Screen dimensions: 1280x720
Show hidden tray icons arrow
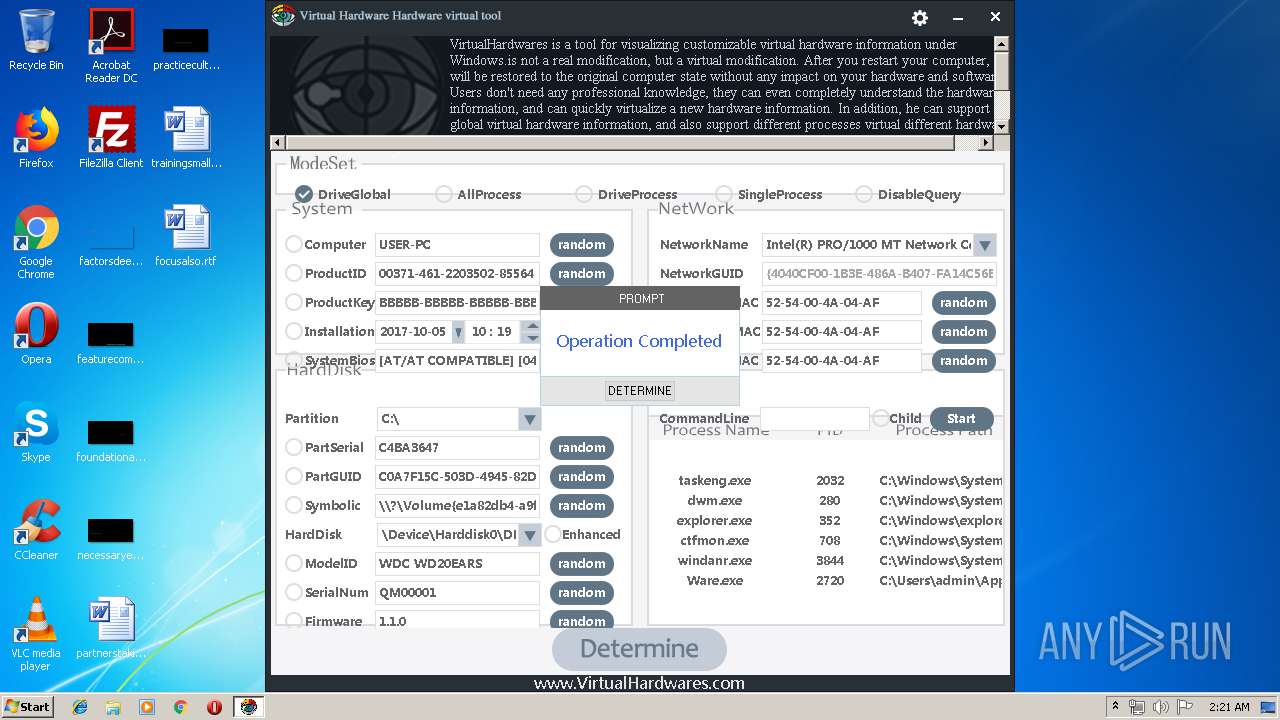tap(1115, 707)
